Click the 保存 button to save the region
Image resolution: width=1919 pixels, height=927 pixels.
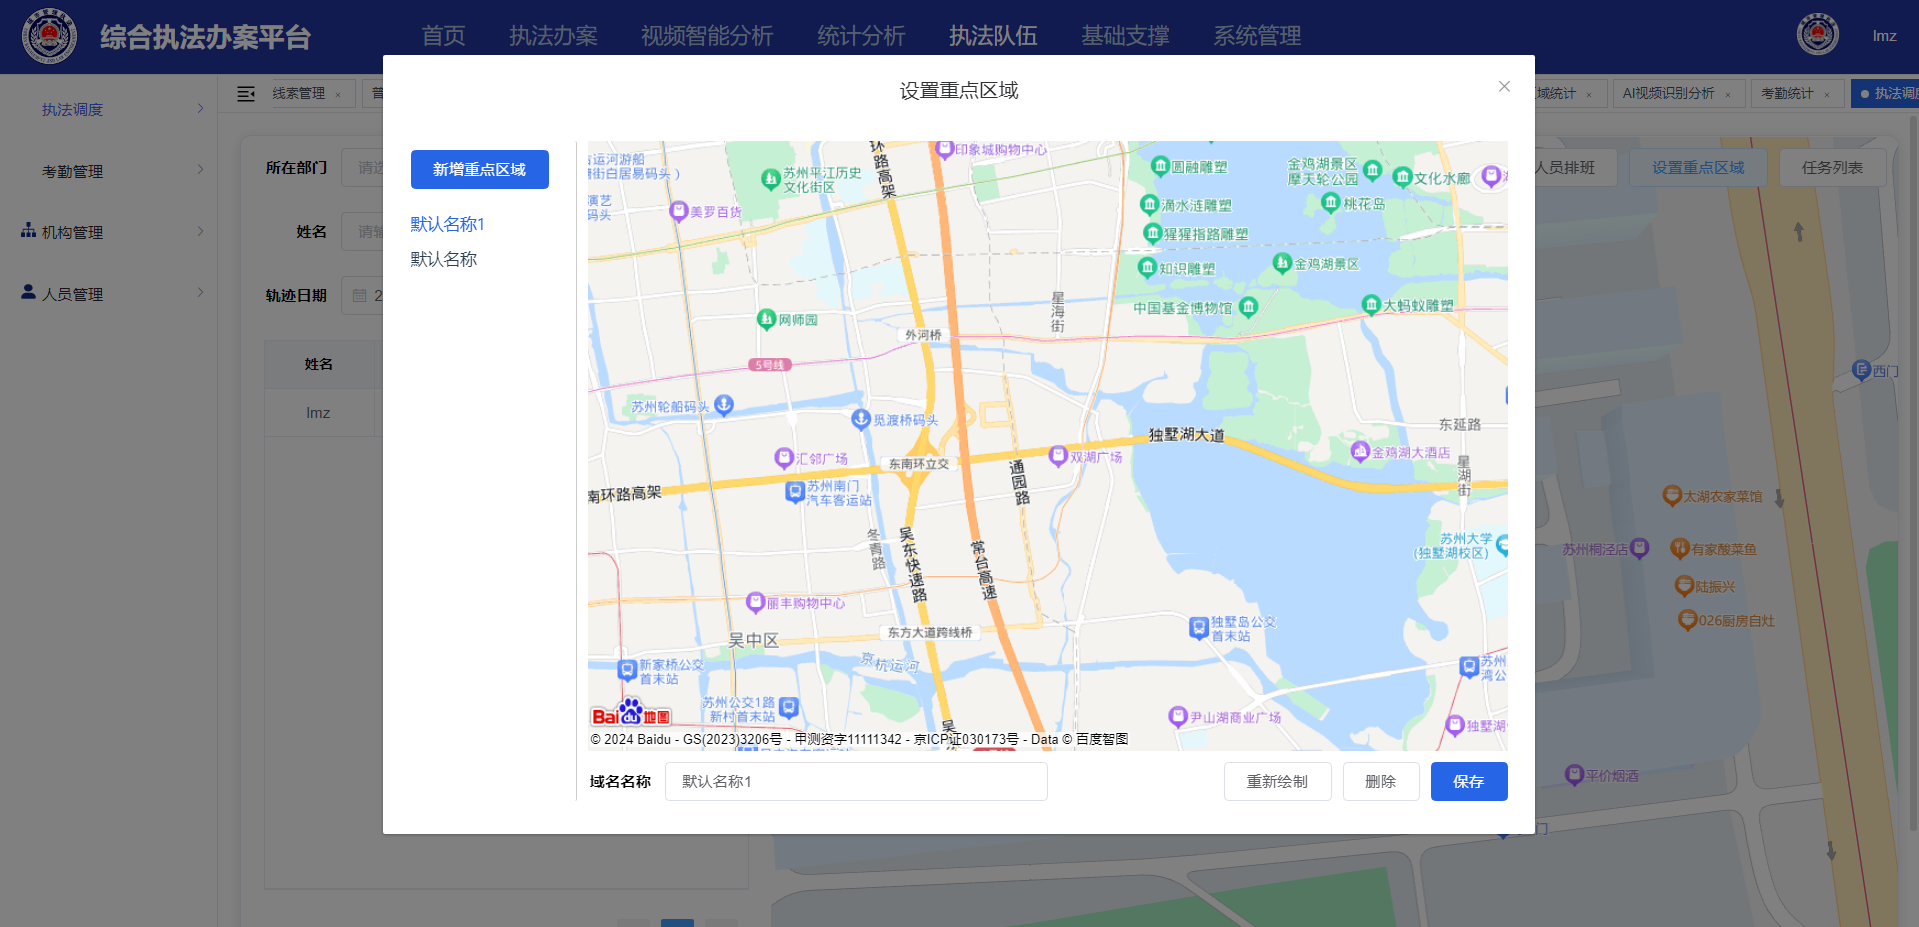[1468, 781]
